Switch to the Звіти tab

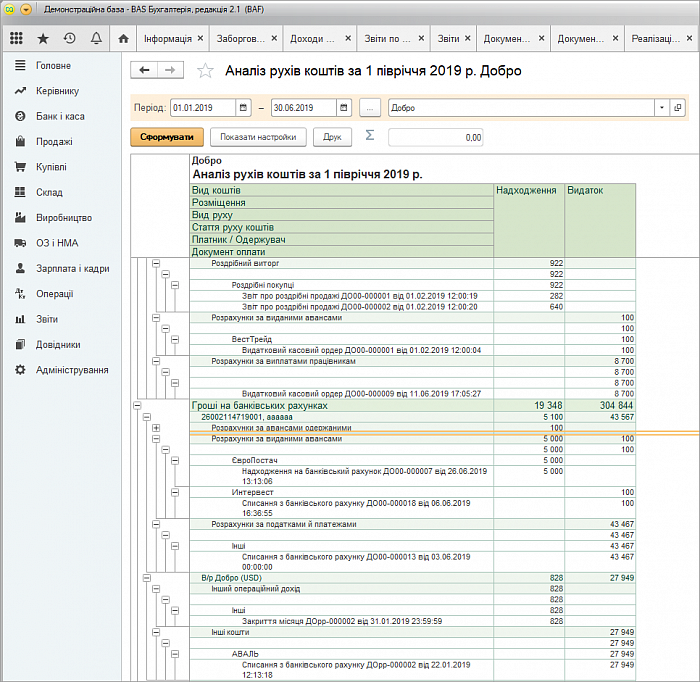(x=449, y=39)
